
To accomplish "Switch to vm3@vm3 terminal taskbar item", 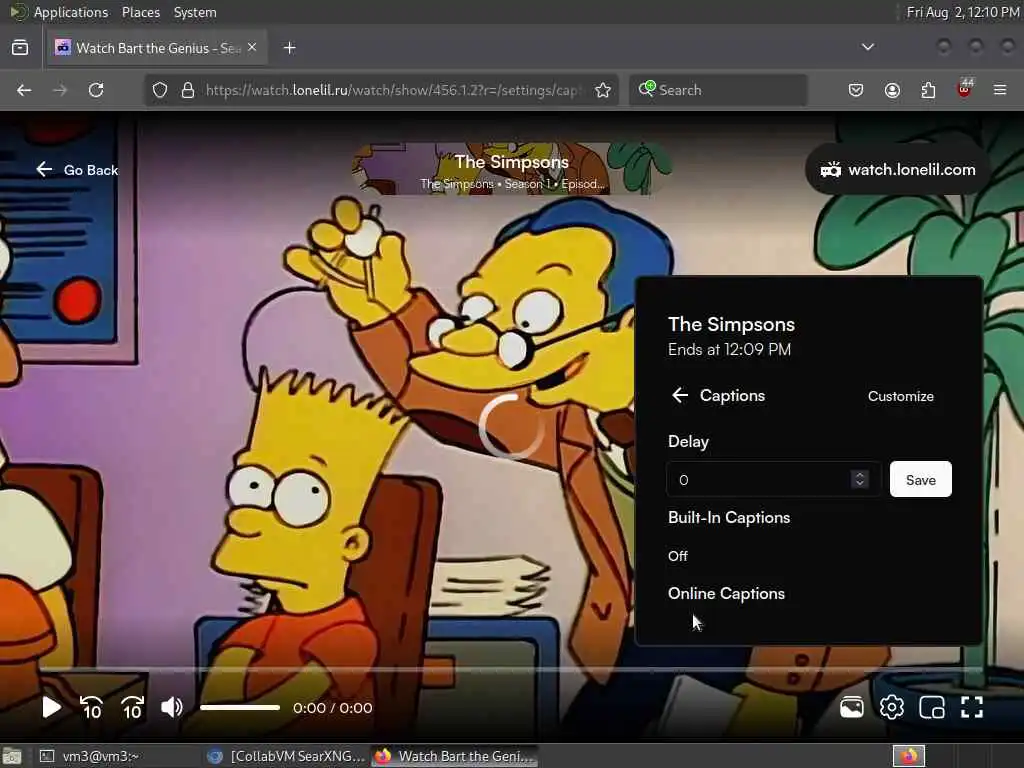I will [x=91, y=756].
